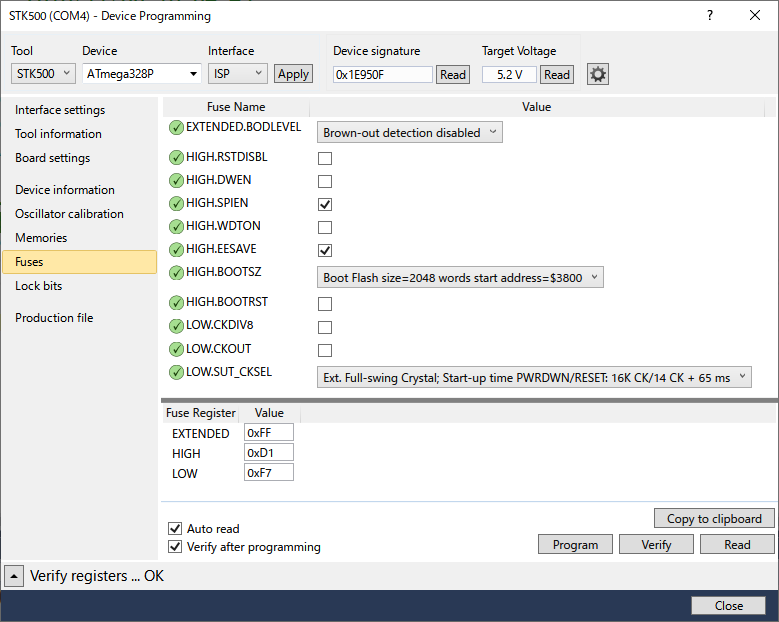Click the Value column header
Screen dimensions: 779x622
537,107
